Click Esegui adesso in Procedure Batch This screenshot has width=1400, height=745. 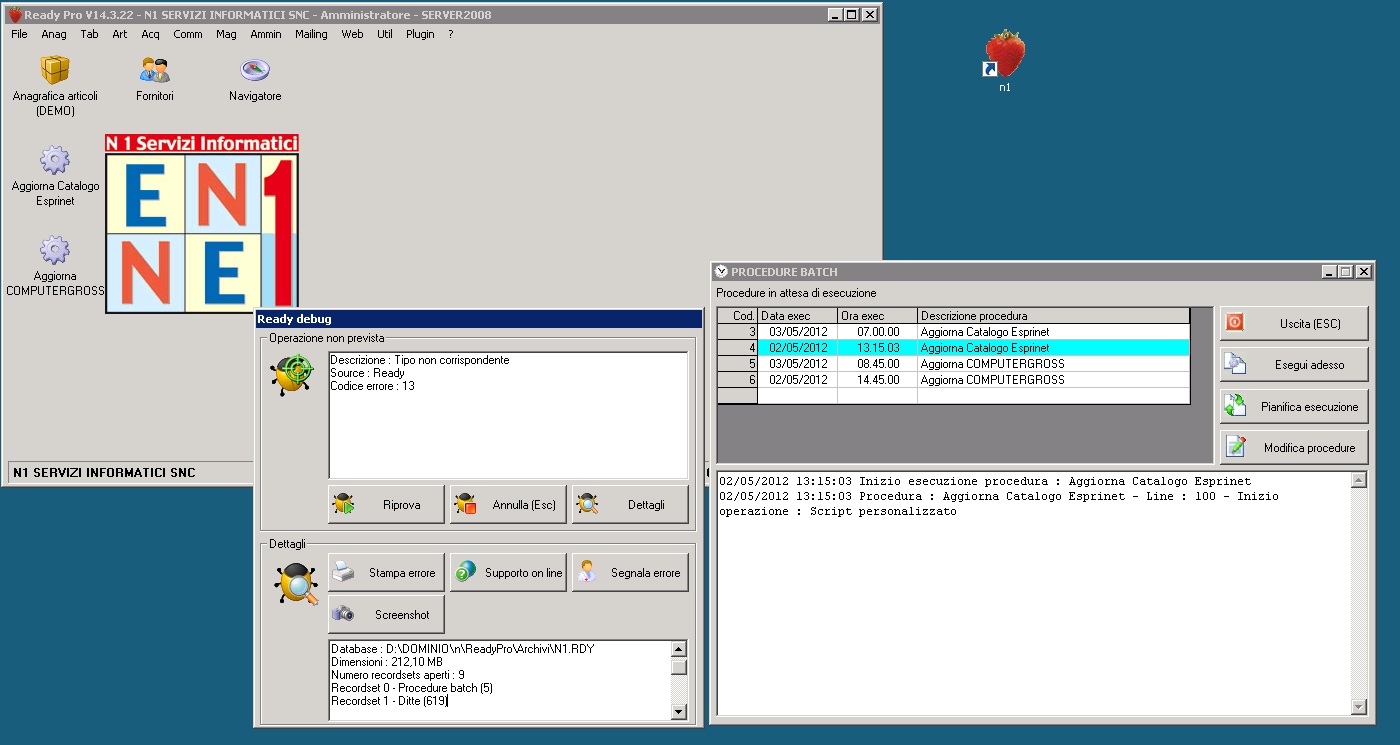click(x=1293, y=365)
